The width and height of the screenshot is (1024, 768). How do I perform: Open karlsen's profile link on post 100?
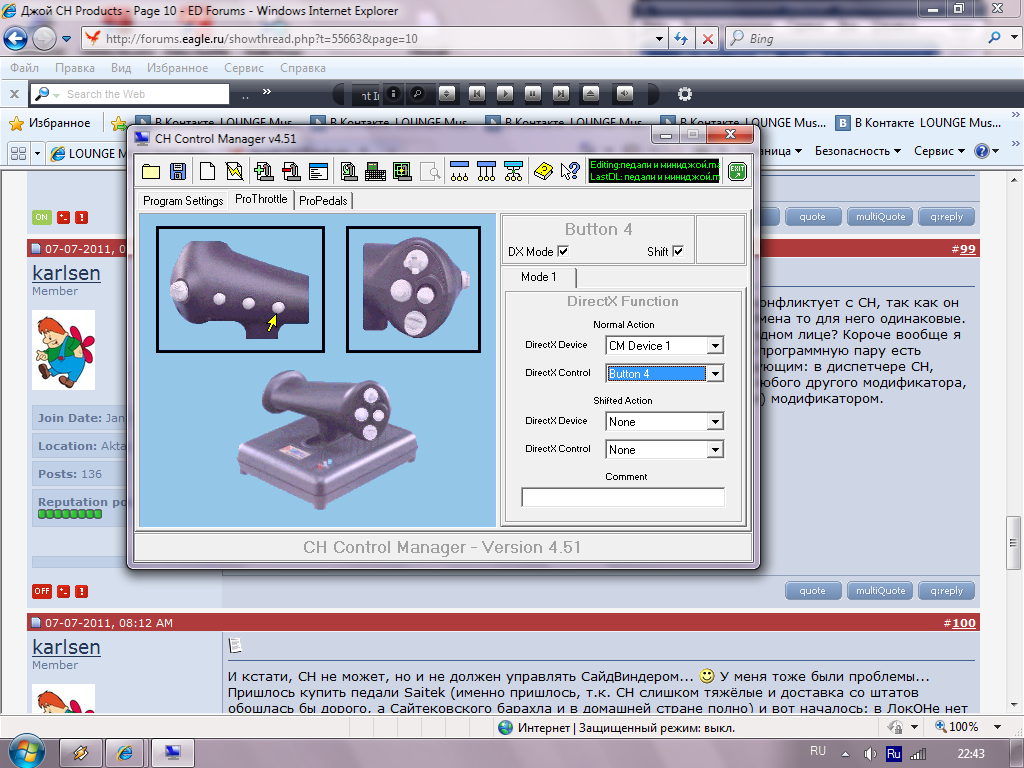pos(66,647)
